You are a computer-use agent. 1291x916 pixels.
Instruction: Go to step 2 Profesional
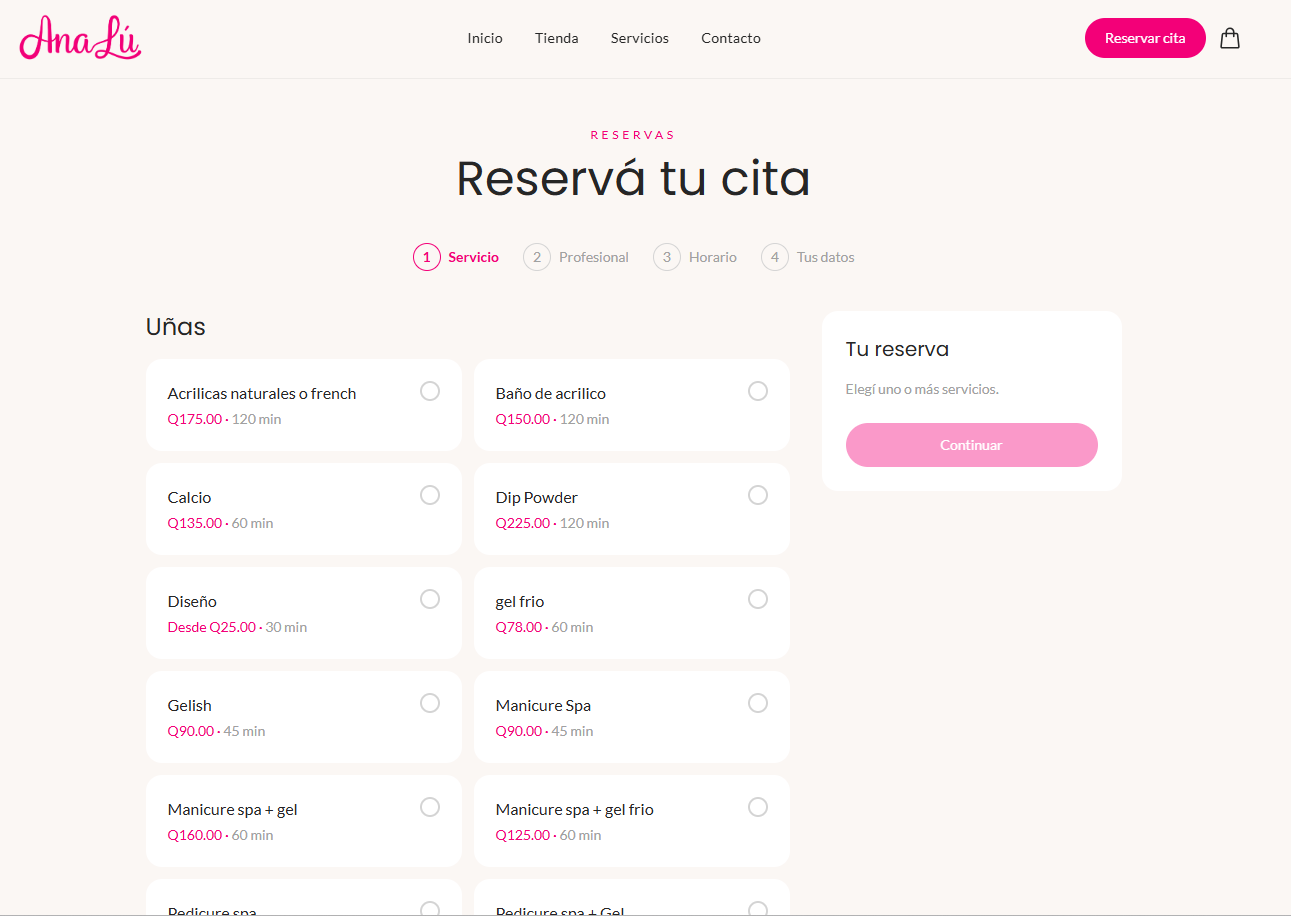[576, 257]
